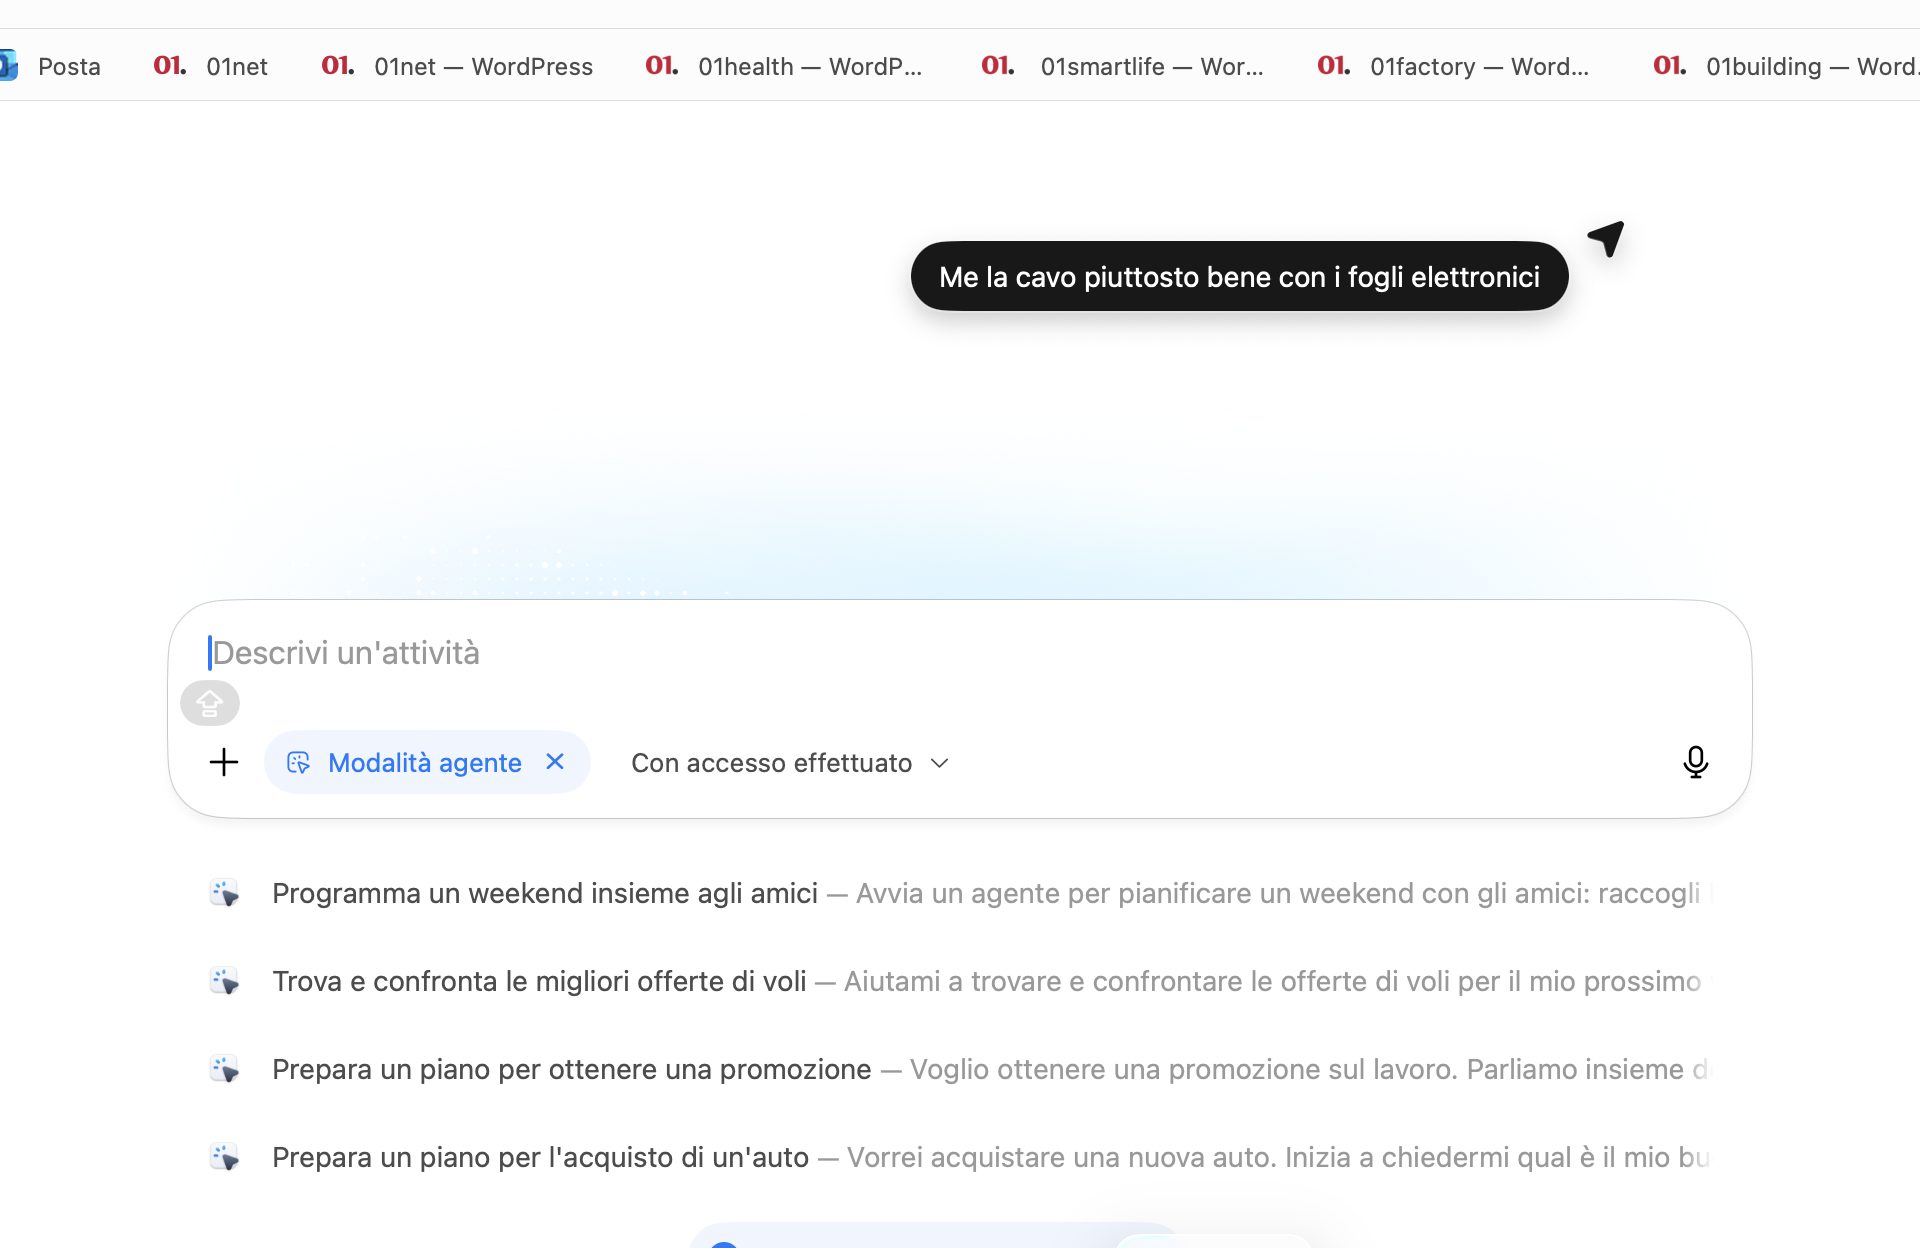
Task: Open the 01health — WordPress bookmark
Action: point(808,66)
